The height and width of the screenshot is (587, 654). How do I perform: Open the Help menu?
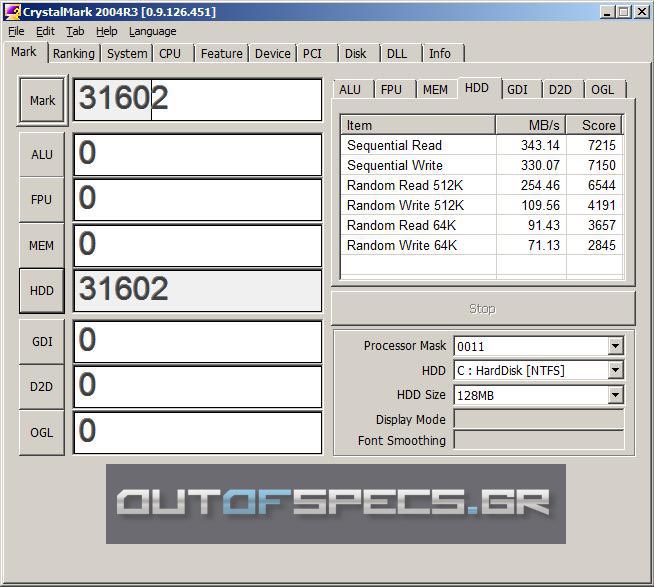106,31
